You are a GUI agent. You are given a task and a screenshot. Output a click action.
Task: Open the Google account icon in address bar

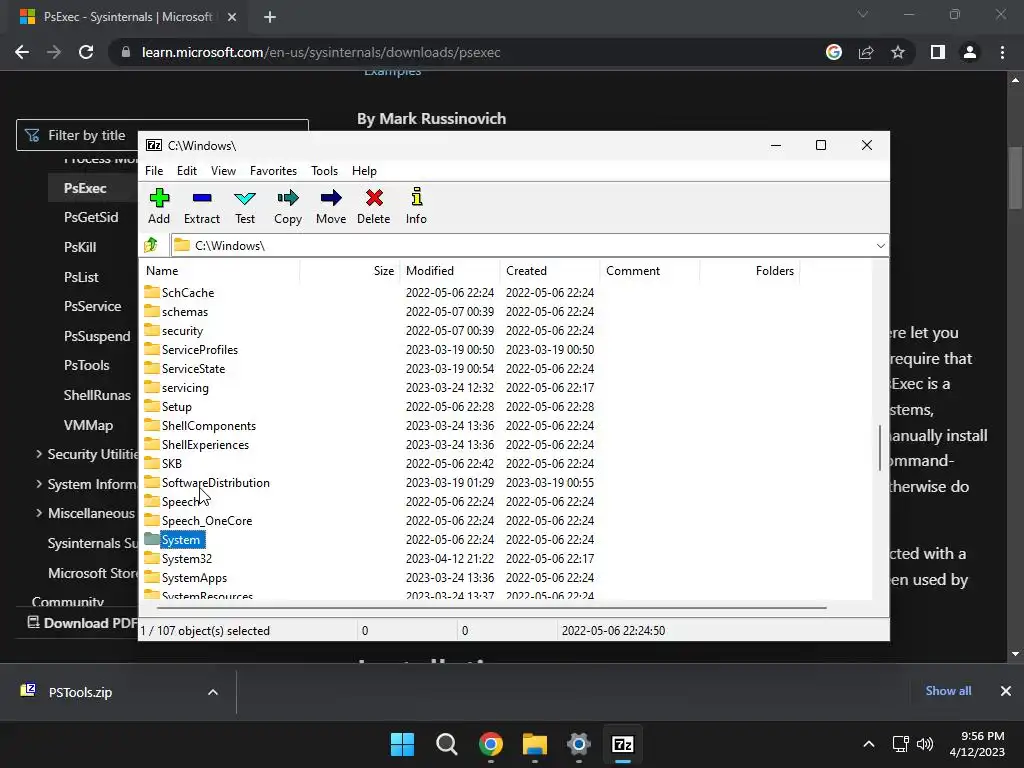(x=834, y=52)
